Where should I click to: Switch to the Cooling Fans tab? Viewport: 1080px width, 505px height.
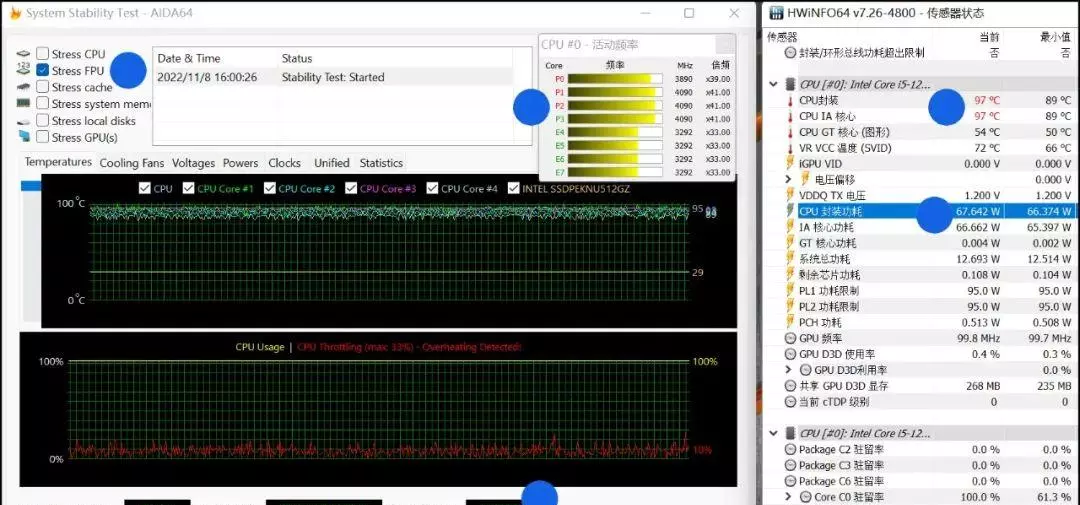coord(132,163)
